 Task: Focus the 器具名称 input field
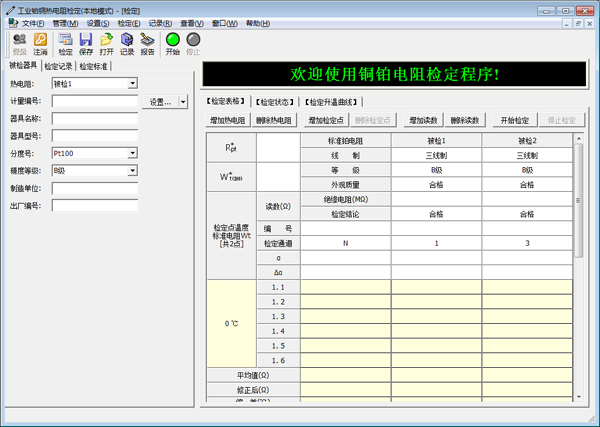[95, 119]
